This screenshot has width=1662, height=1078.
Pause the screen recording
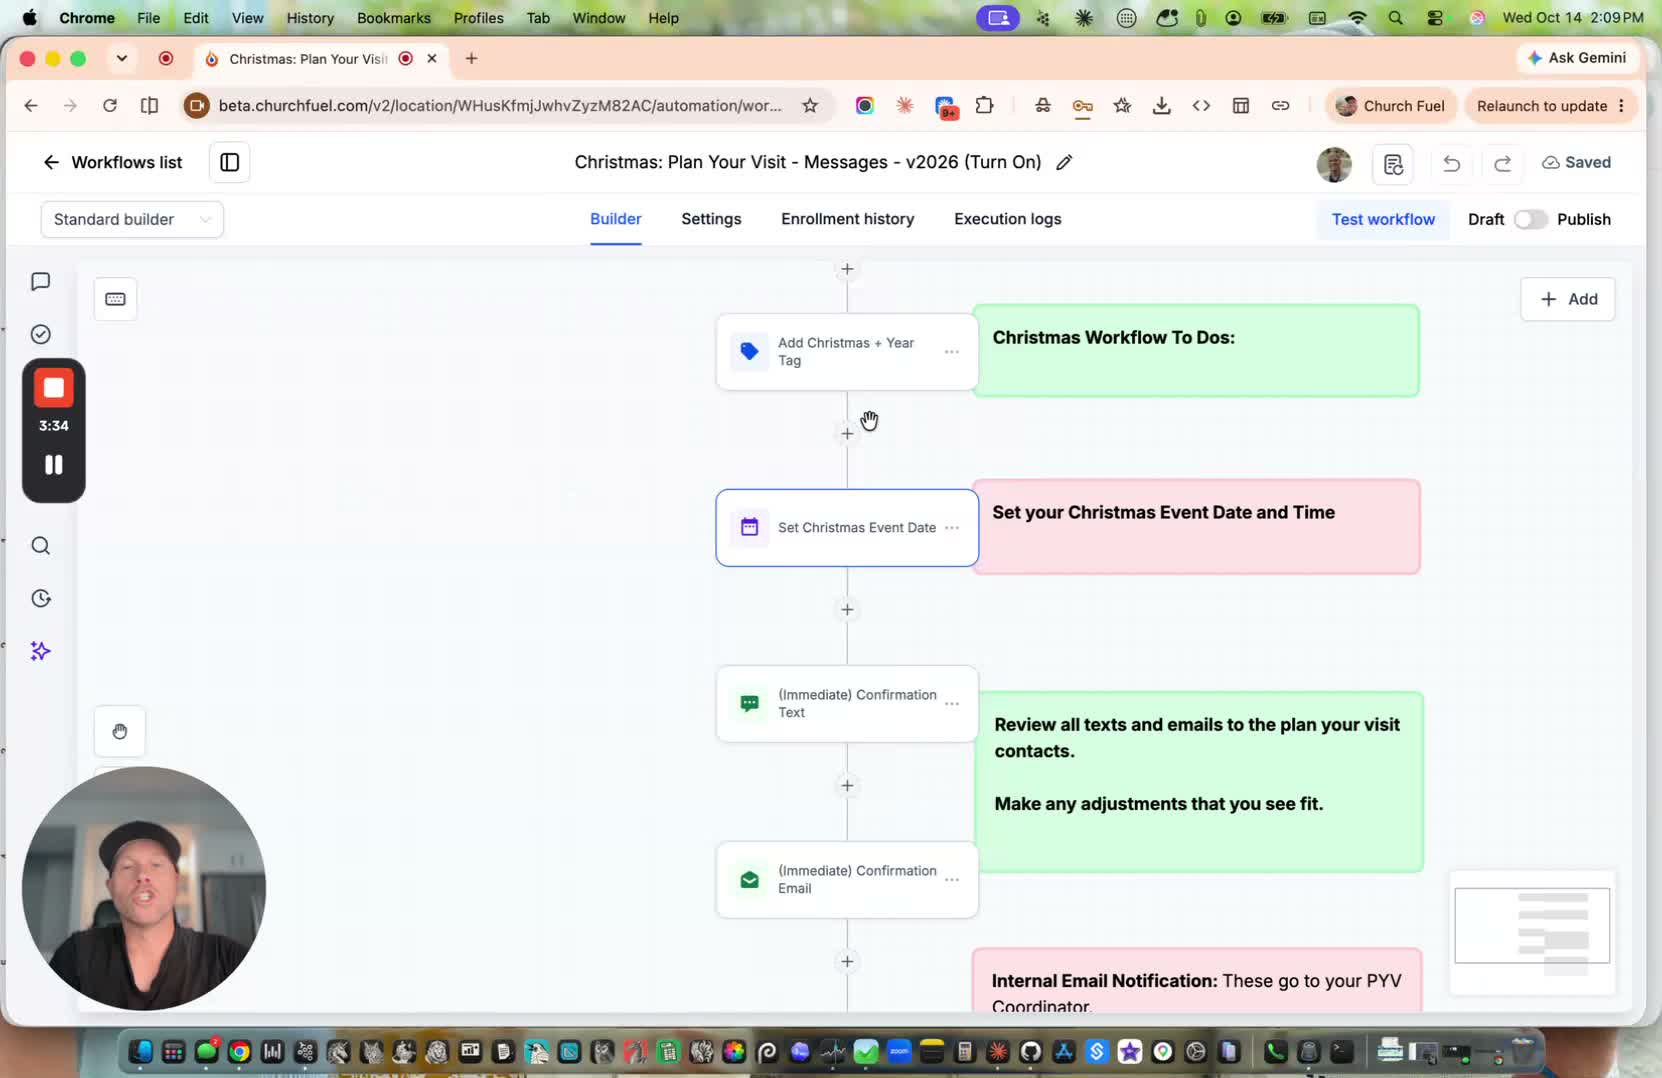pyautogui.click(x=54, y=465)
